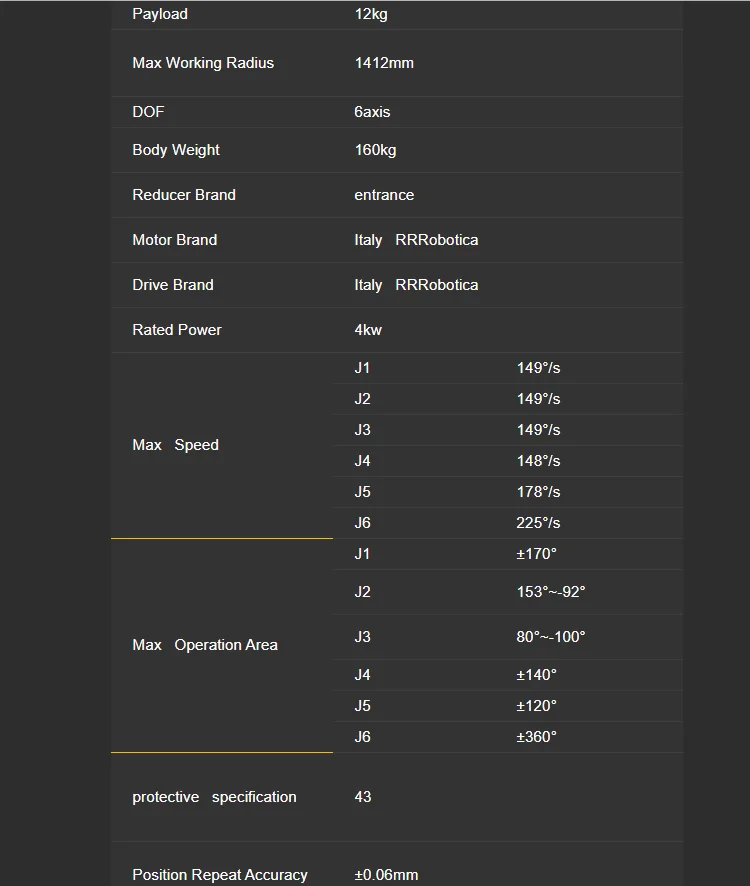Click the Motor Brand label
This screenshot has width=750, height=886.
[175, 240]
